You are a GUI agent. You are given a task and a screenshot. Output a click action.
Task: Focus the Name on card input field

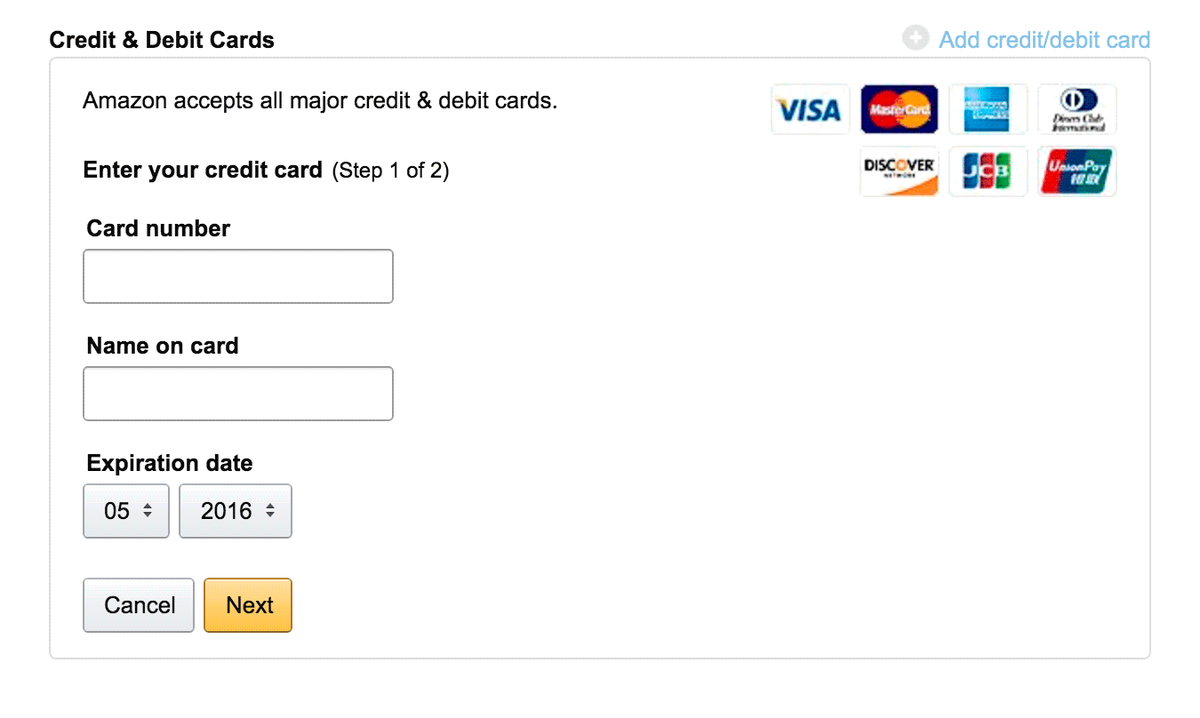238,393
